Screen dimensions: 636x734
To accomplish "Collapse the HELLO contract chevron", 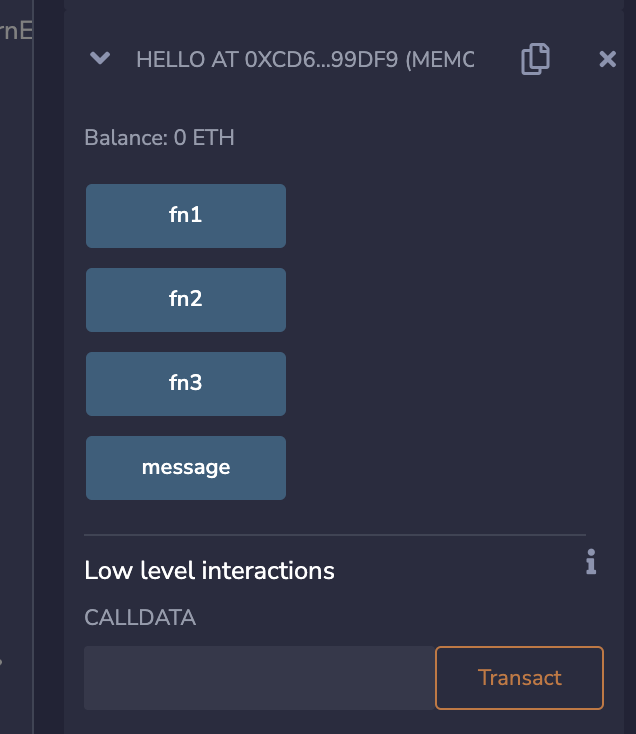I will 100,58.
